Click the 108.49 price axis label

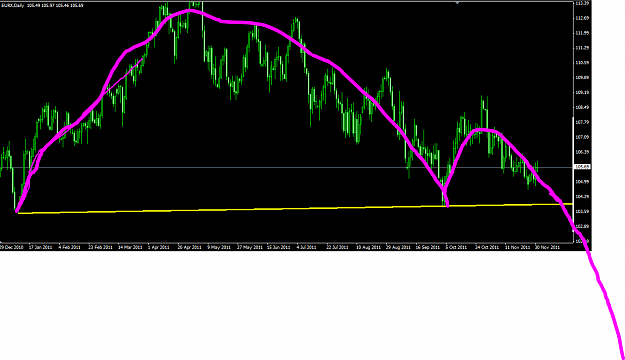(582, 107)
